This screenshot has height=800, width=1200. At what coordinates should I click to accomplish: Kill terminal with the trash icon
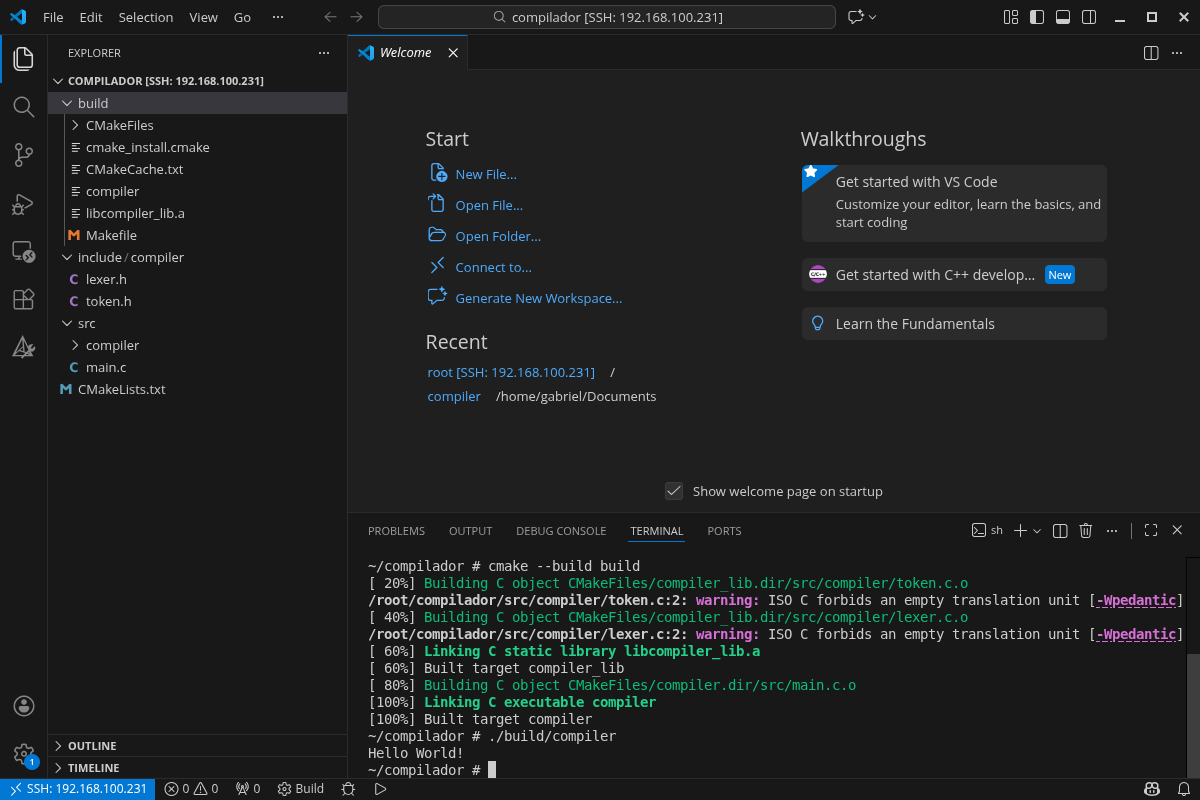(x=1086, y=531)
